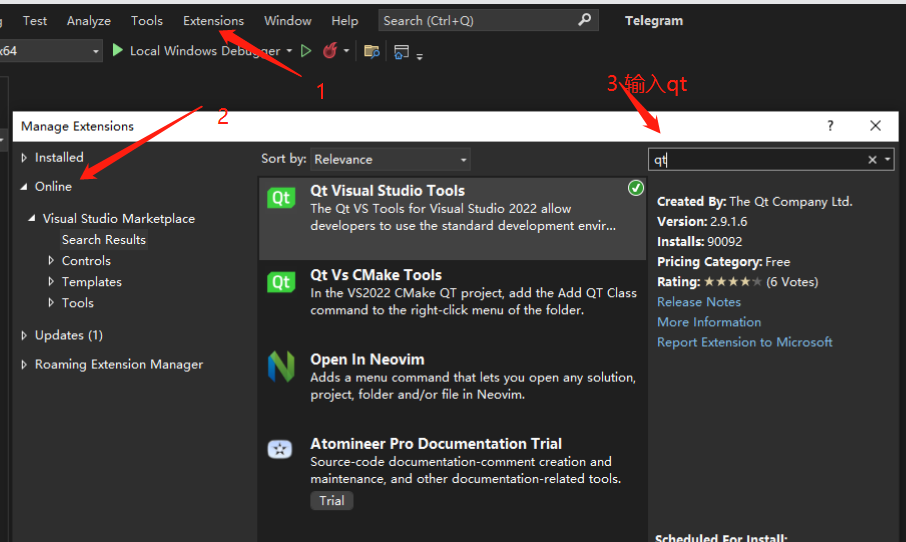Click Created By: The Qt Company Ltd.
This screenshot has height=542, width=906.
click(755, 202)
